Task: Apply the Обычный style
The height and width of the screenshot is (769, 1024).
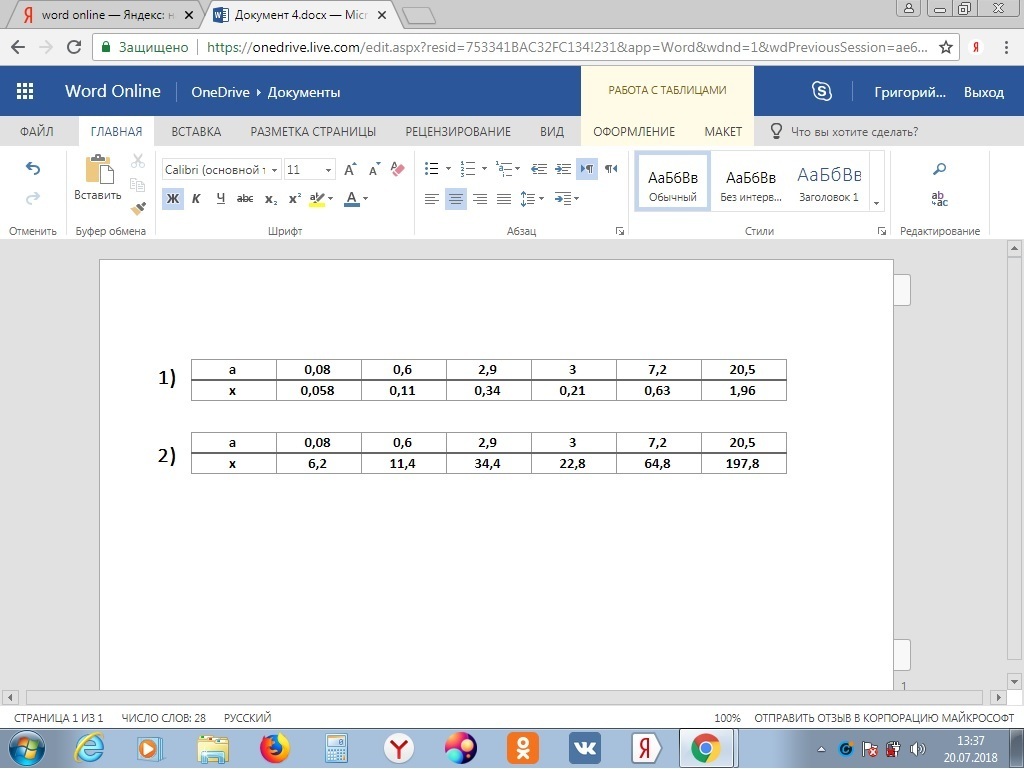Action: pos(673,181)
